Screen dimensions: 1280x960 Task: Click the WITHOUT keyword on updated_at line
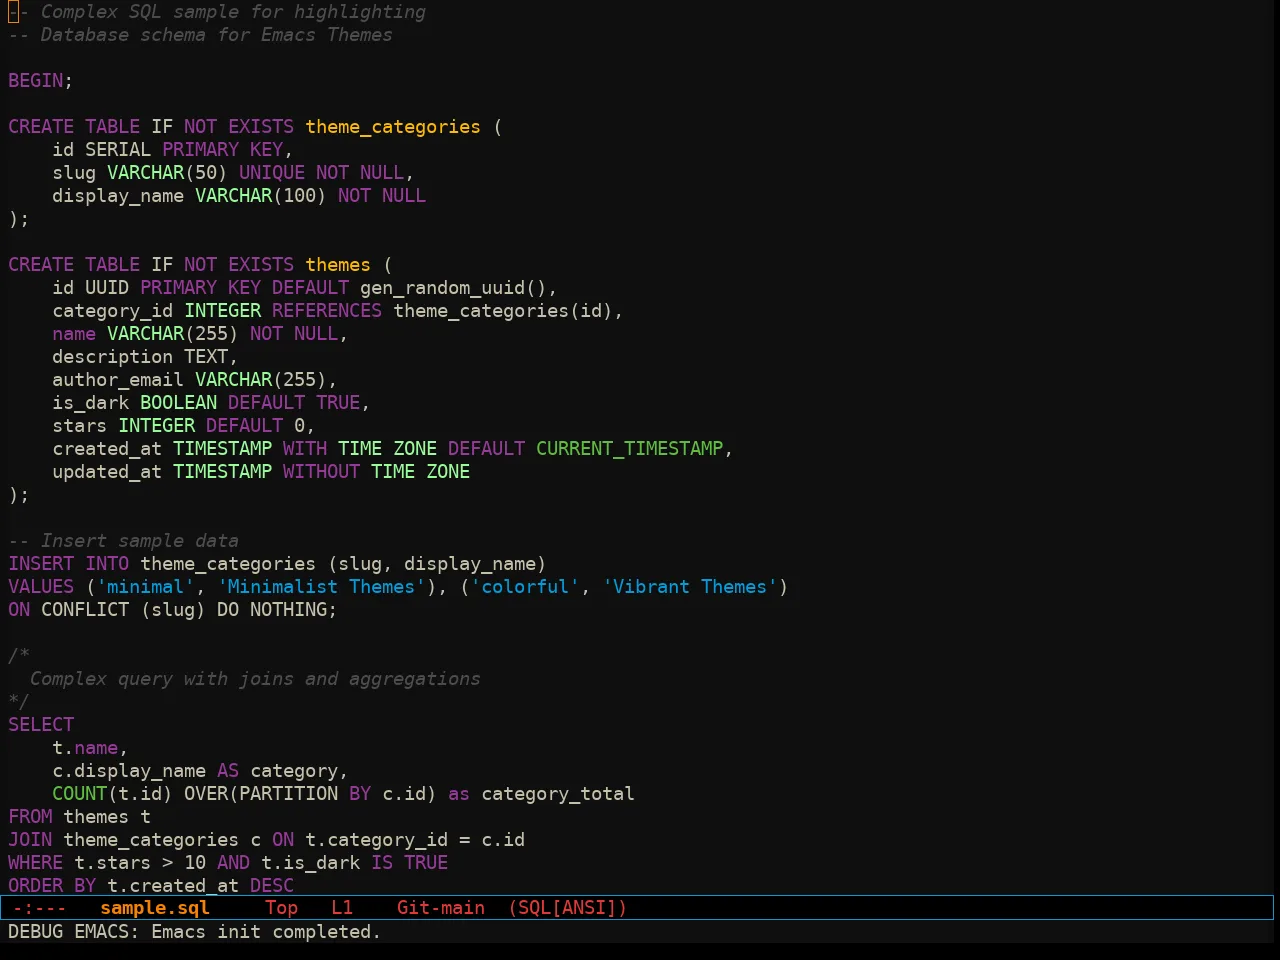click(321, 472)
